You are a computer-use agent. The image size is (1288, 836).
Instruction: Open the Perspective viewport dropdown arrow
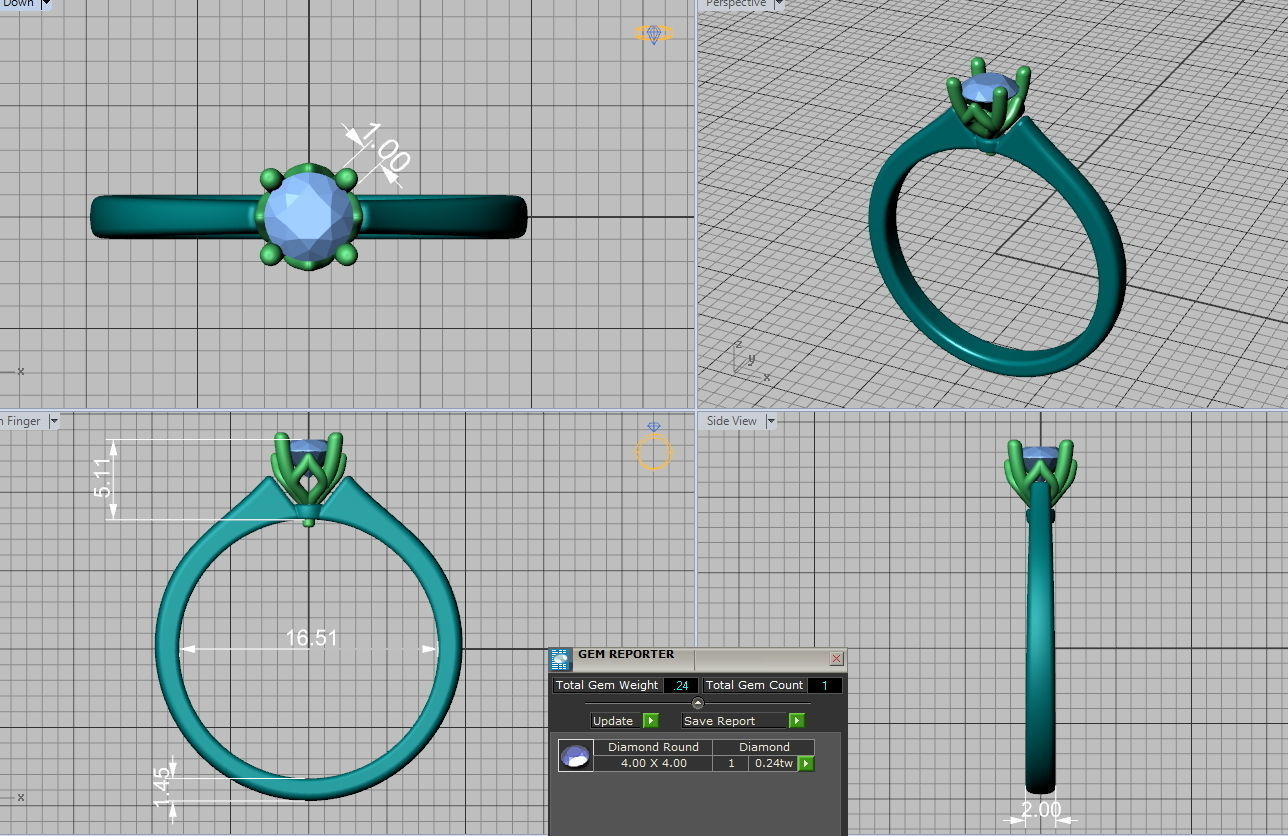779,4
